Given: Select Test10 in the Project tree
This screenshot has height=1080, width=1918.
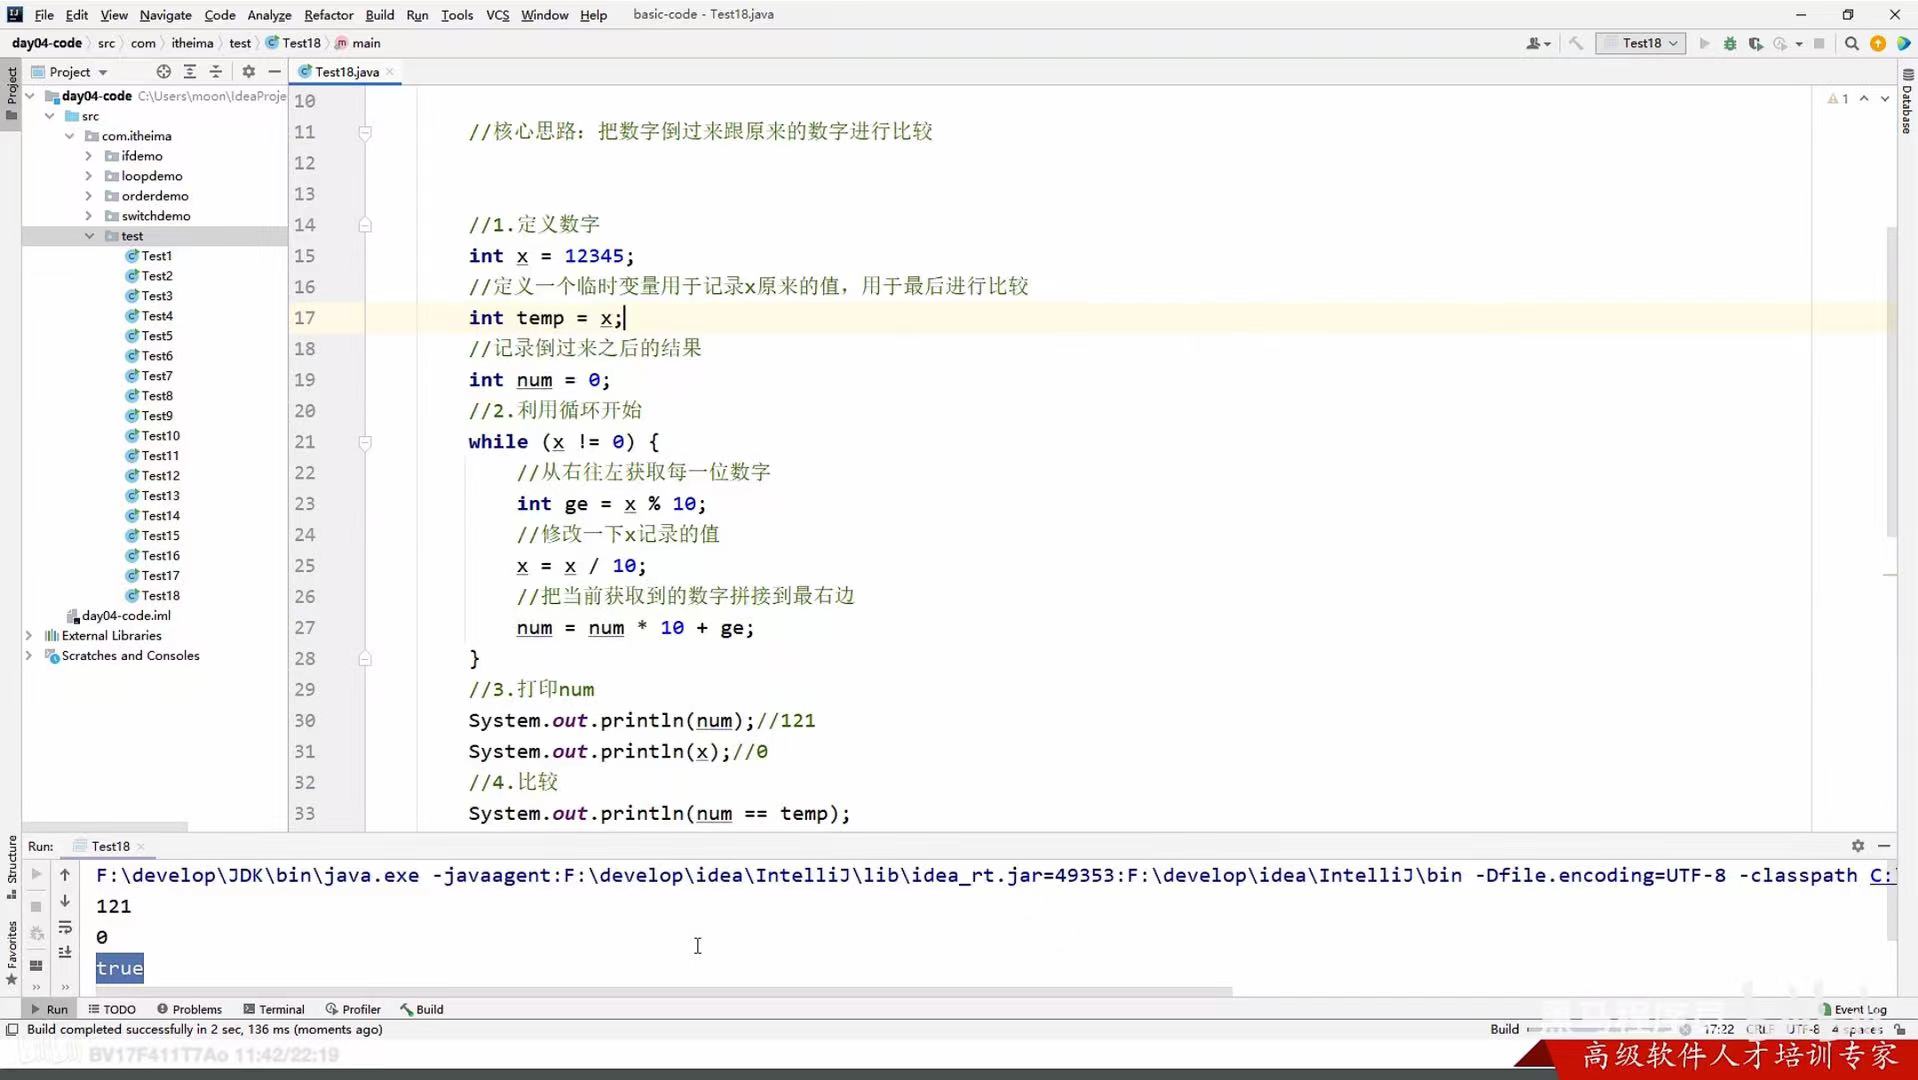Looking at the screenshot, I should pos(162,435).
